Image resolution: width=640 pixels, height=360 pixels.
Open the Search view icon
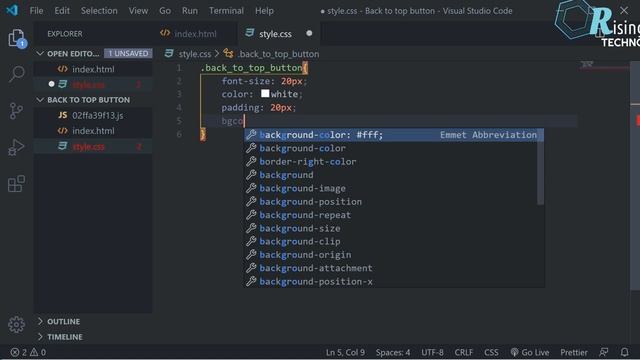[x=16, y=74]
